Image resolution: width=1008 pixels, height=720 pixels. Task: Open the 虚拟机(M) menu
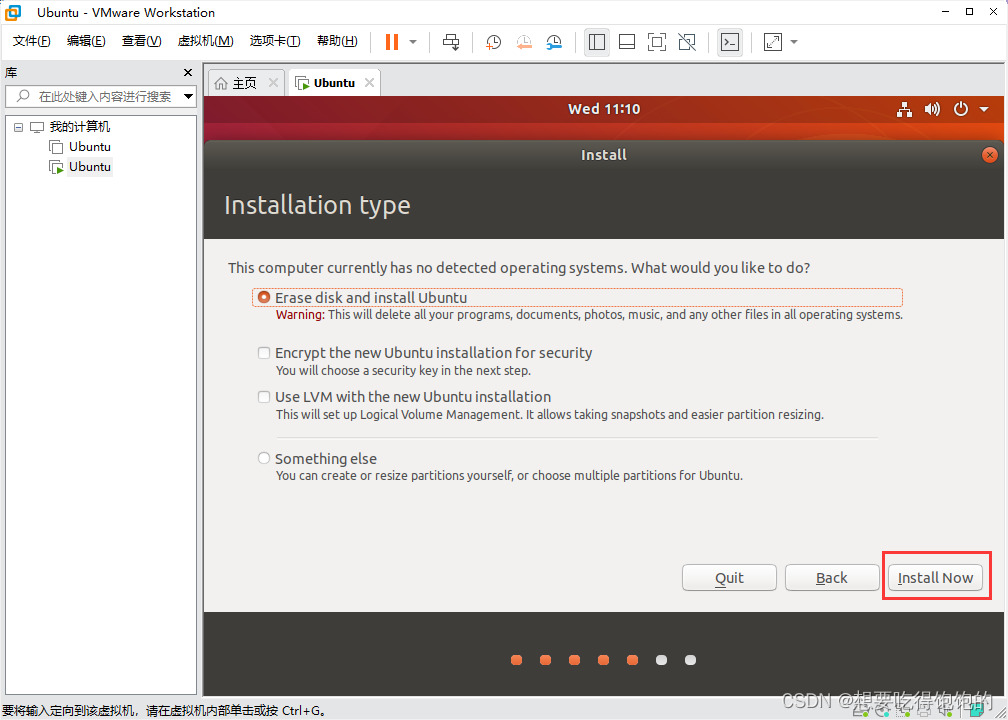[206, 41]
